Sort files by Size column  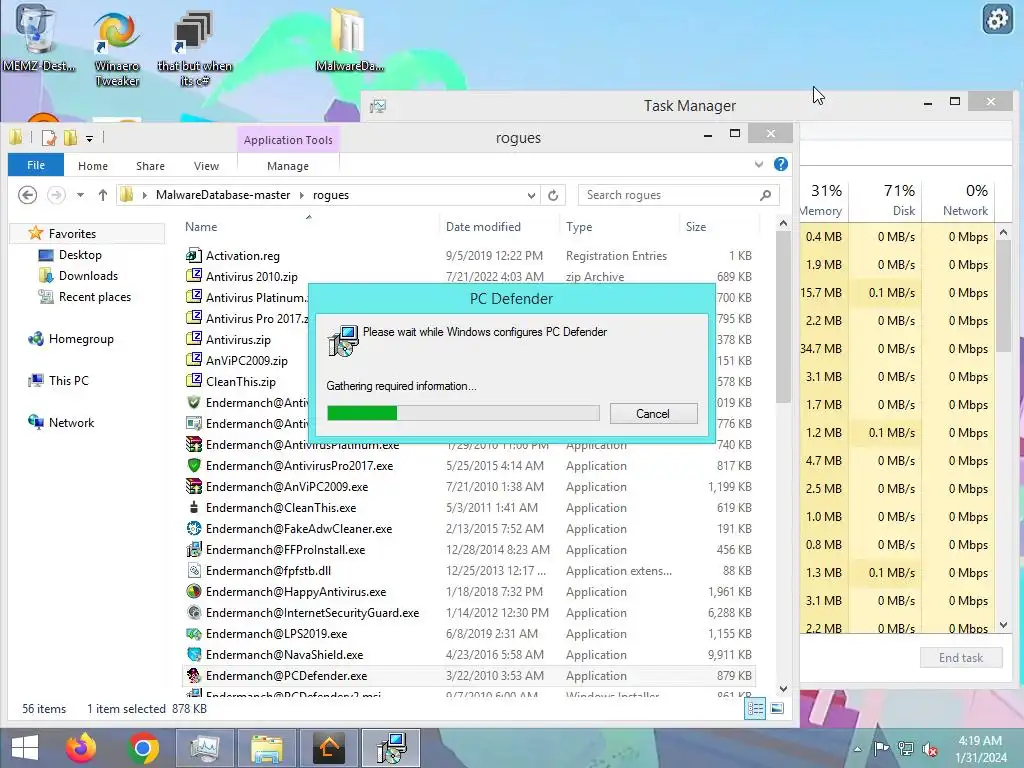[696, 227]
